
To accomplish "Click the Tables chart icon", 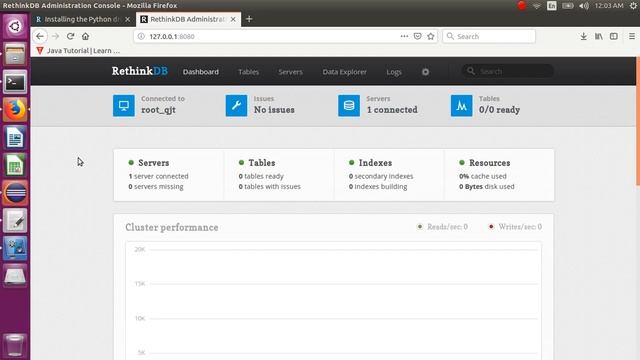I will pyautogui.click(x=462, y=106).
